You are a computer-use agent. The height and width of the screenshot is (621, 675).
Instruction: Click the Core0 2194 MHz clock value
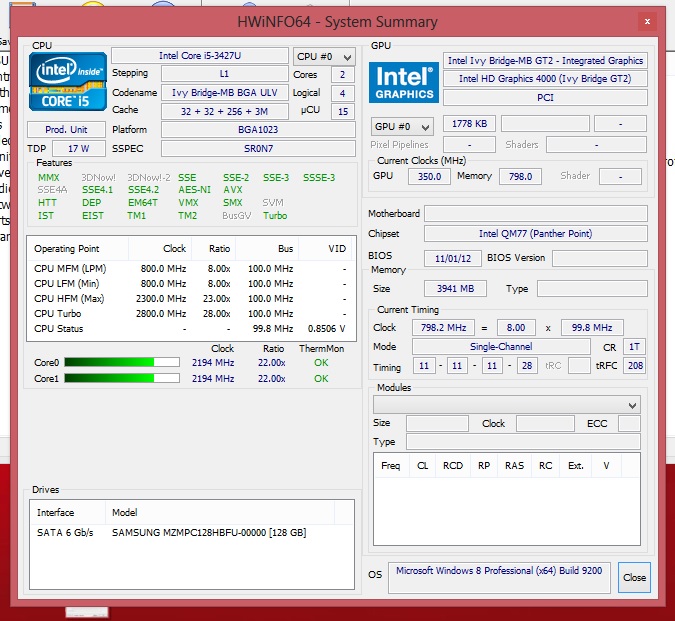coord(213,363)
